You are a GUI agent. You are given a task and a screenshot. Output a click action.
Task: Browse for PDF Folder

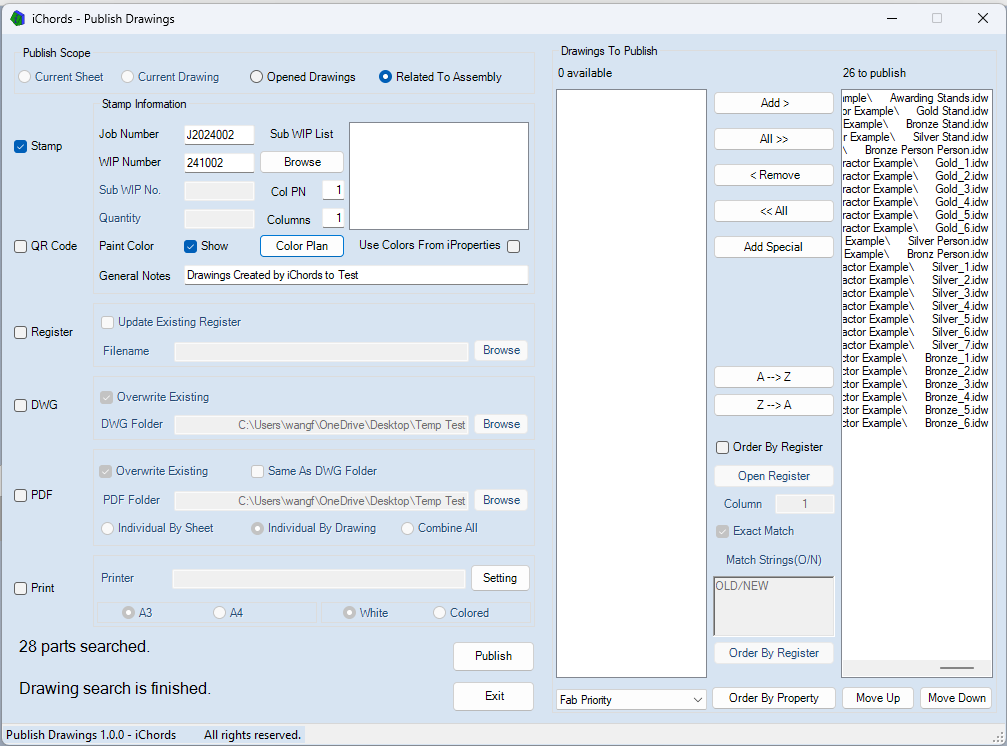501,500
